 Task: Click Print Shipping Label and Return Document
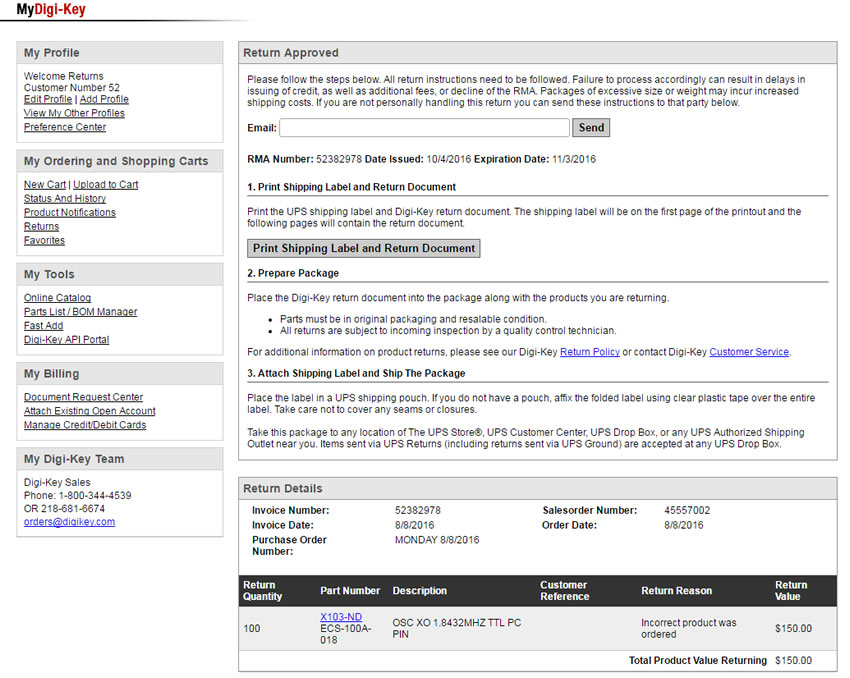[x=364, y=248]
